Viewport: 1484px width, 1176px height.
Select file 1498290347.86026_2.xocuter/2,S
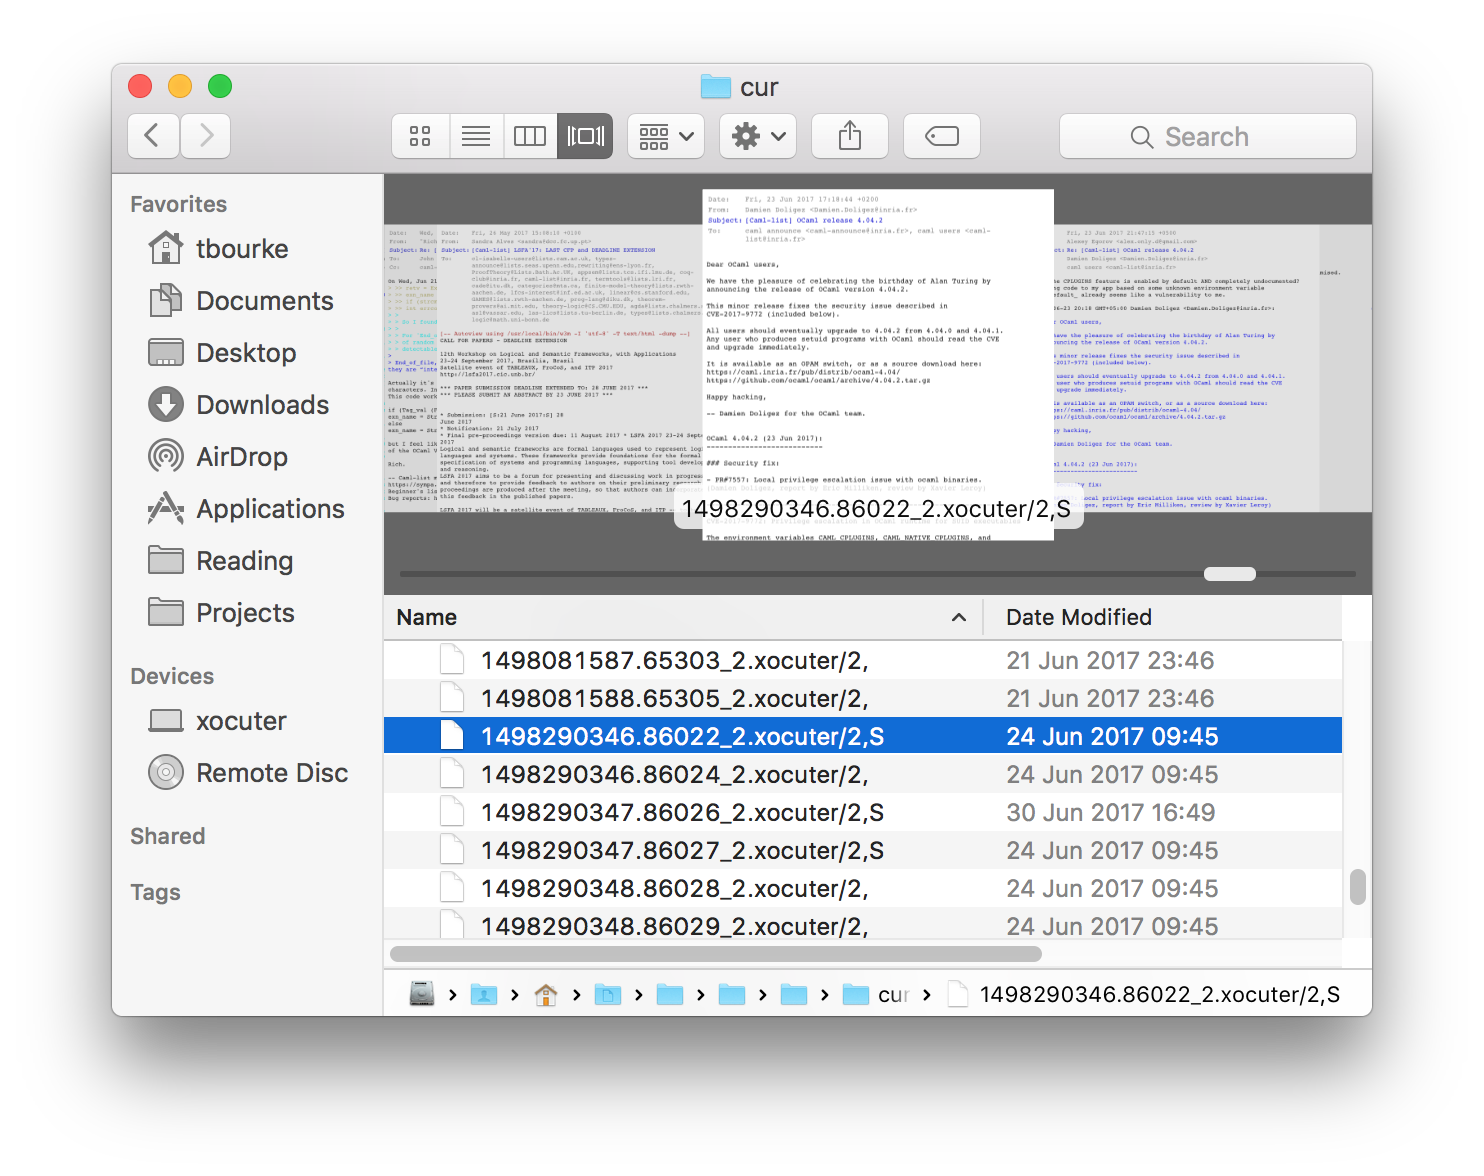pyautogui.click(x=863, y=812)
